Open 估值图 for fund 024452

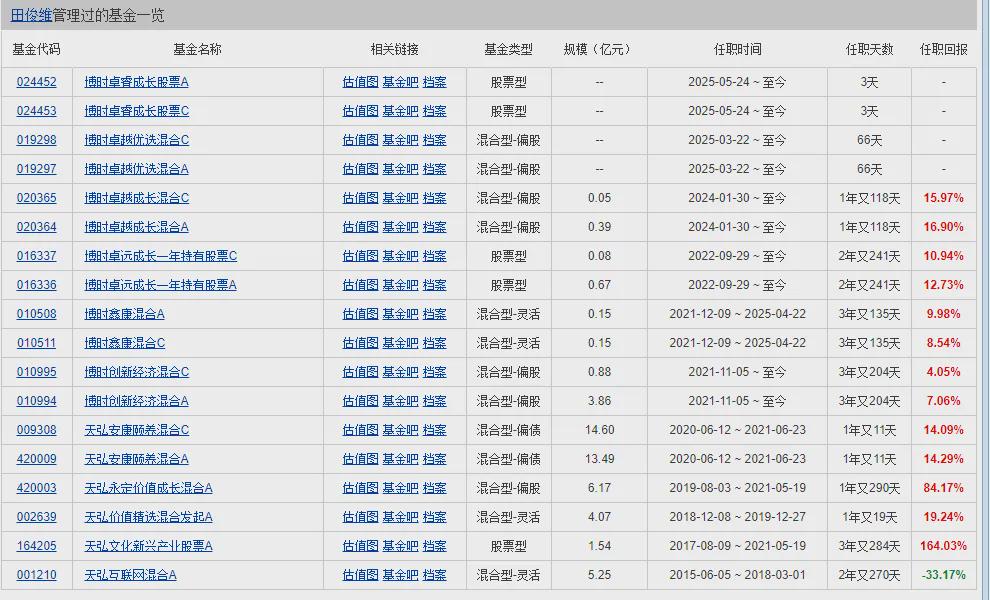361,82
